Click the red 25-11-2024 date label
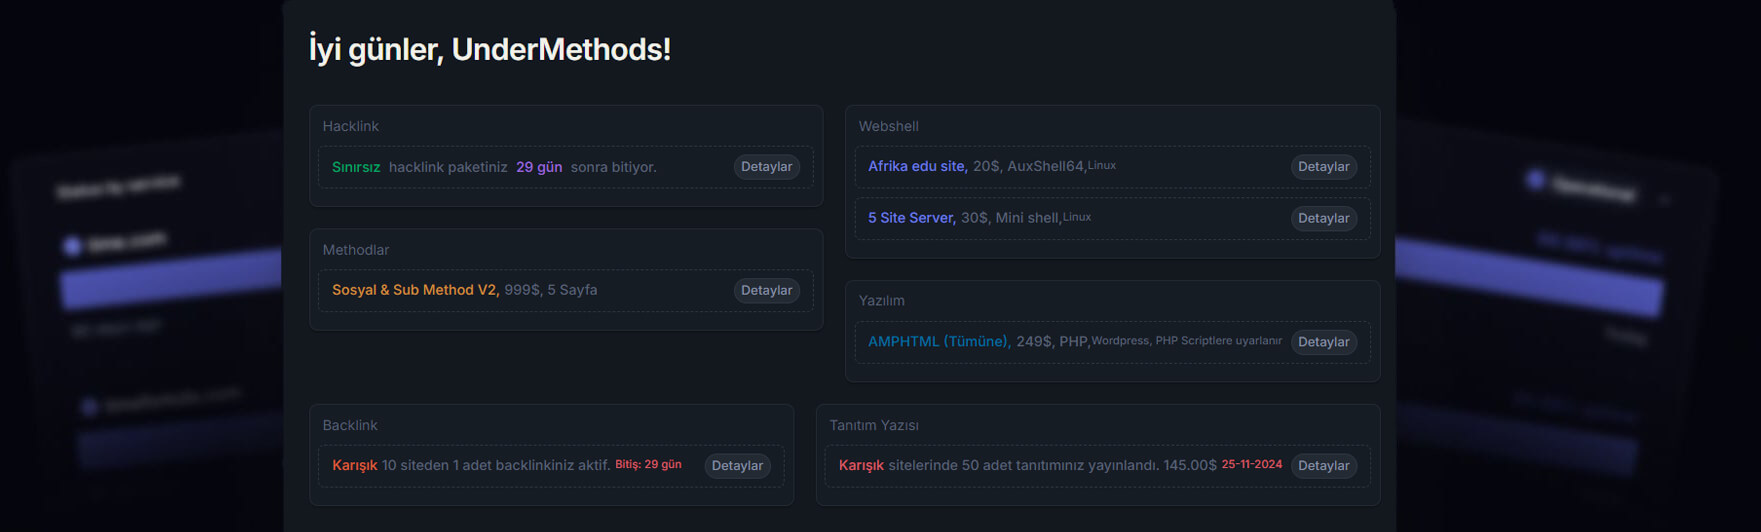 coord(1251,464)
